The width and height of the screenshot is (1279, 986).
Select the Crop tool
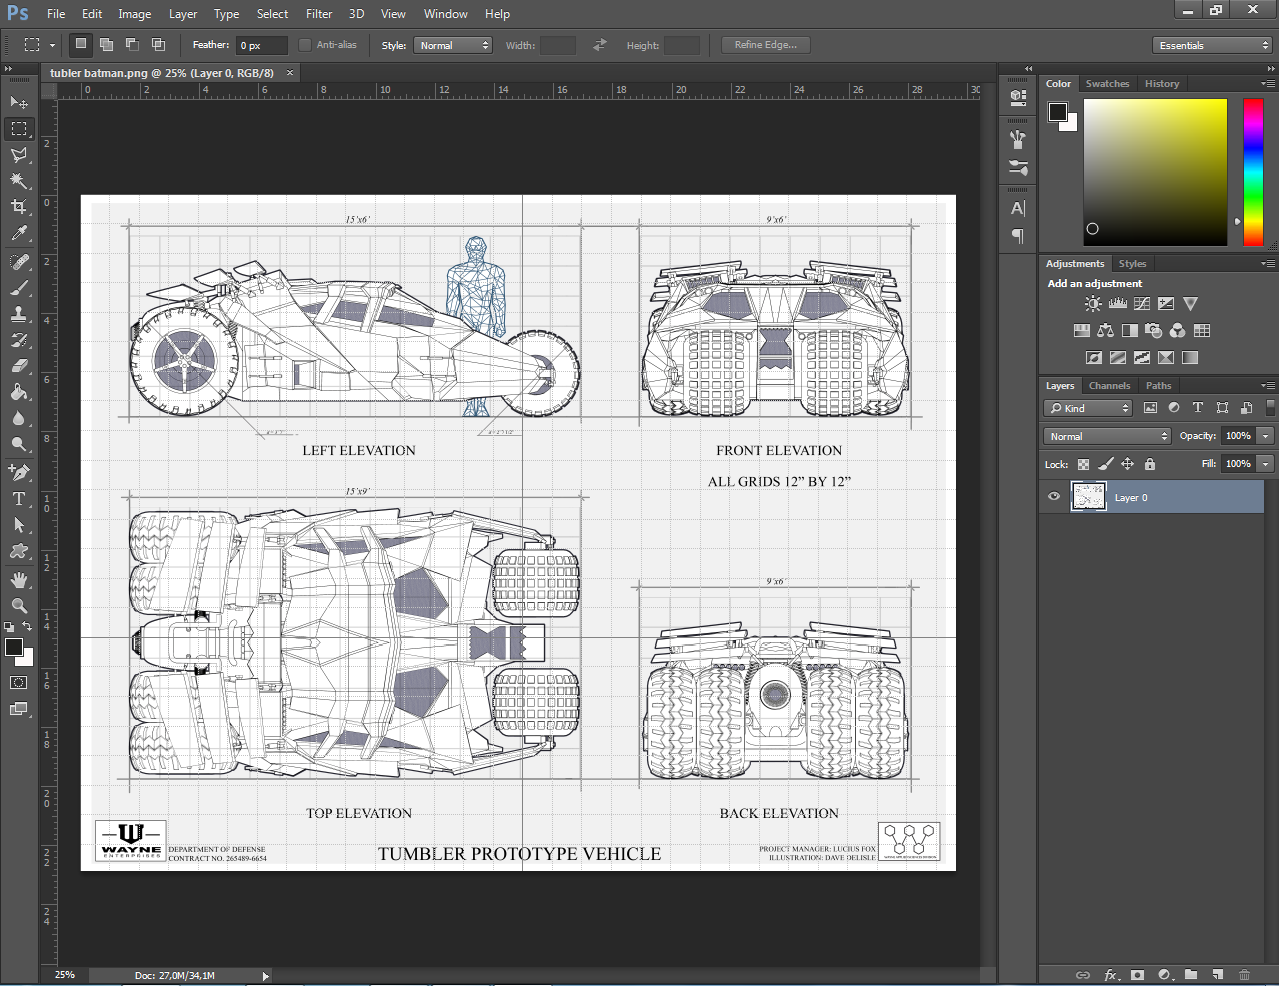point(18,206)
